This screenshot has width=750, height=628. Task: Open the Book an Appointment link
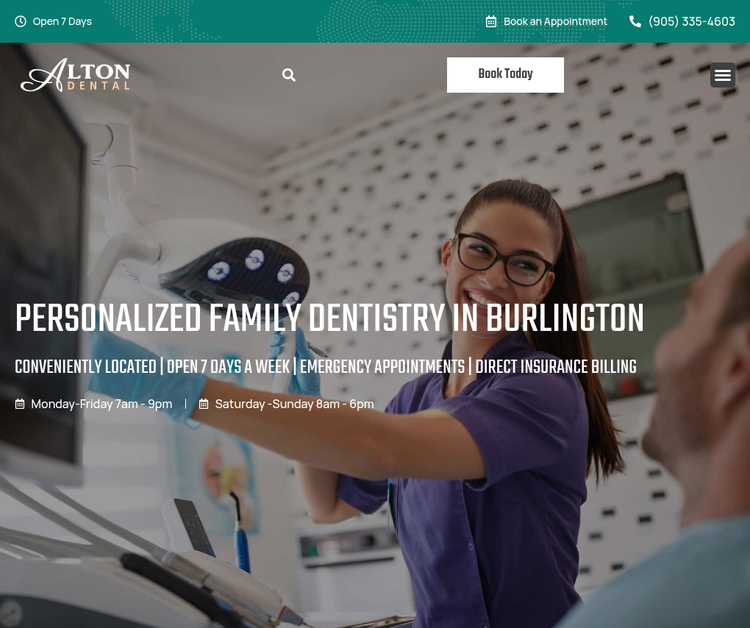(555, 21)
